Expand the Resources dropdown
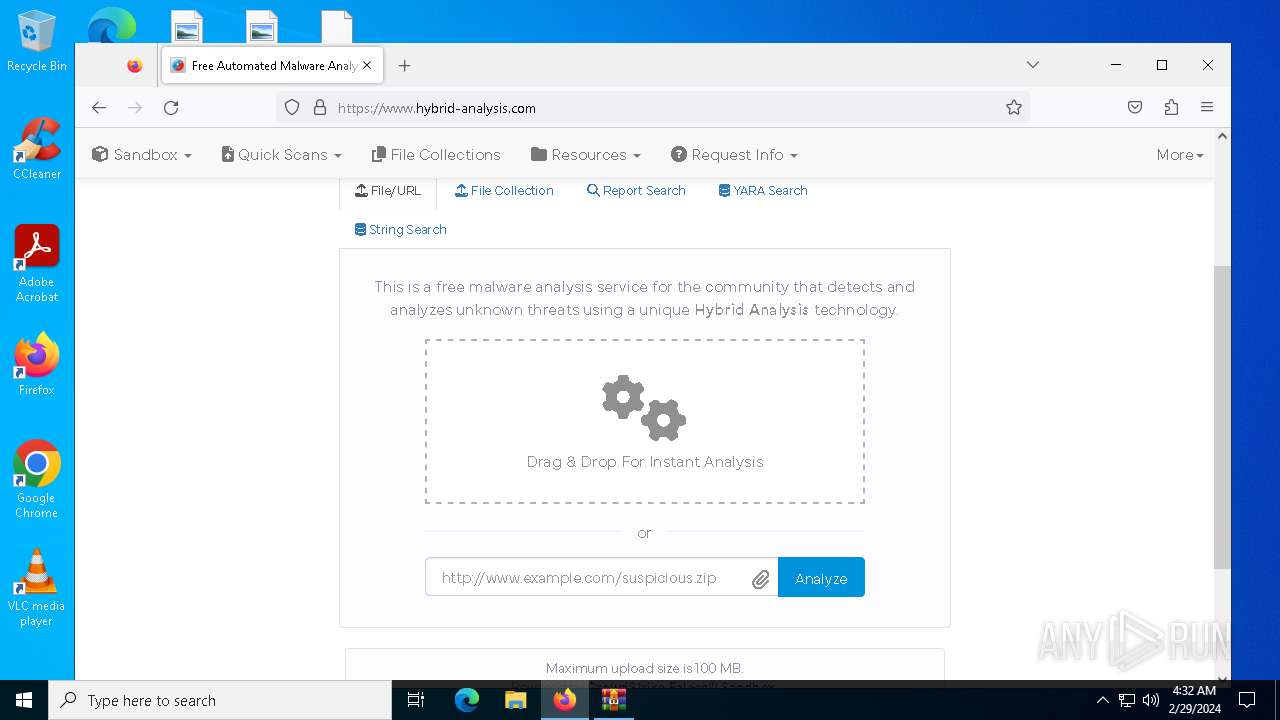 click(x=586, y=155)
